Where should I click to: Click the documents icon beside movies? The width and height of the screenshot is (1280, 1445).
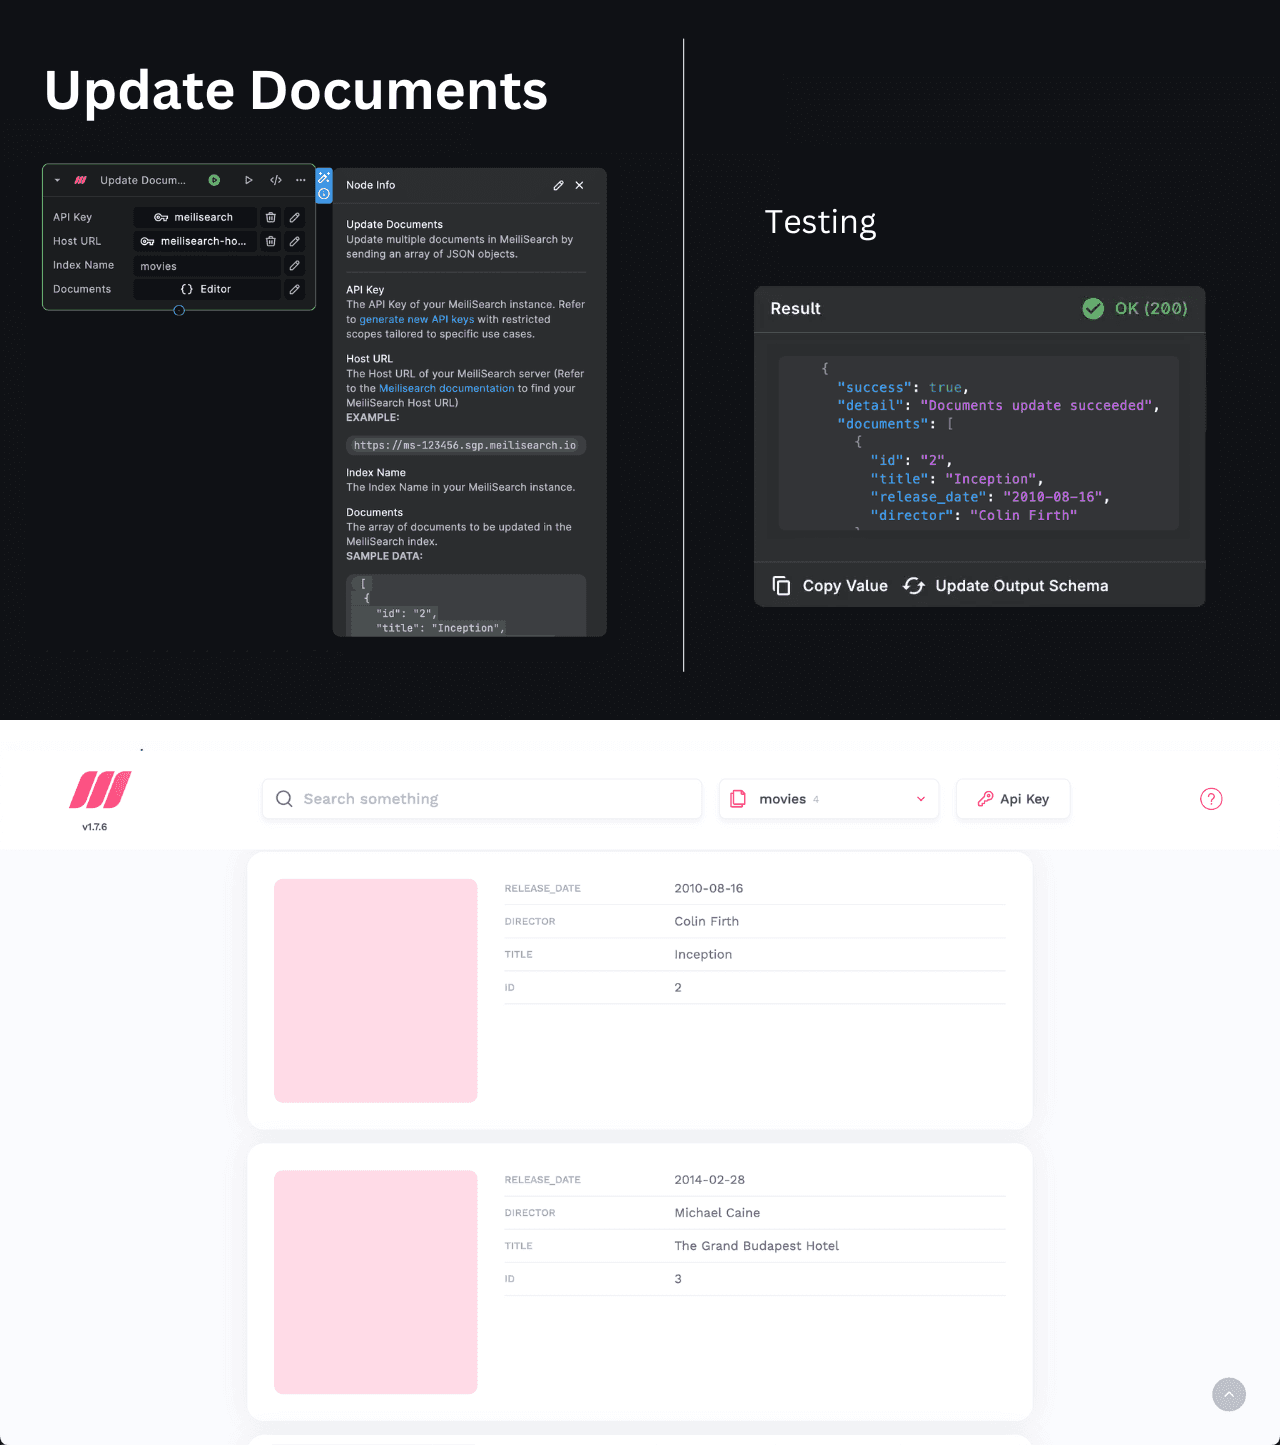[x=738, y=799]
